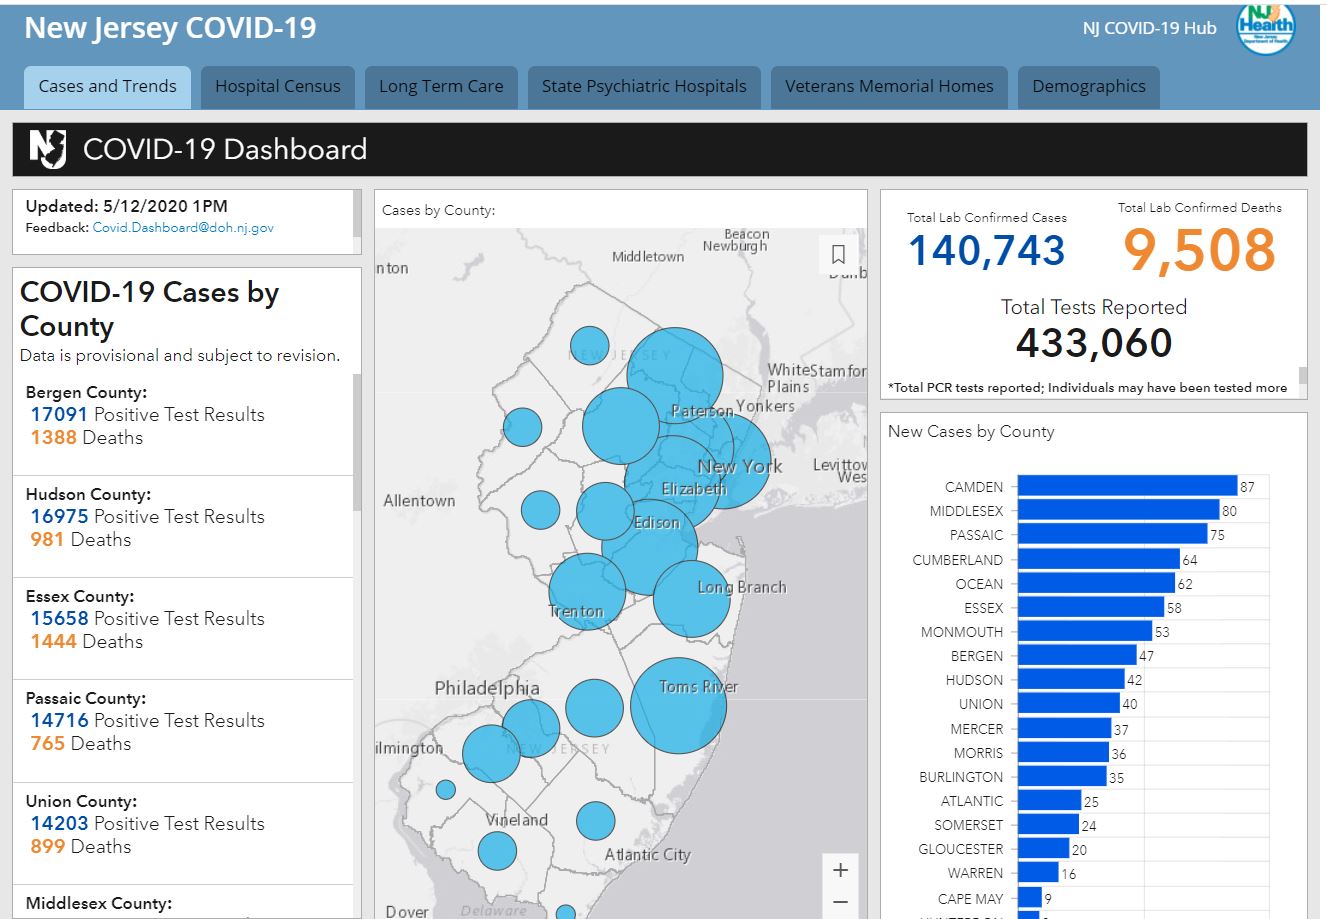Click the Bergen bar showing 47 cases
The width and height of the screenshot is (1327, 919).
tap(1077, 655)
